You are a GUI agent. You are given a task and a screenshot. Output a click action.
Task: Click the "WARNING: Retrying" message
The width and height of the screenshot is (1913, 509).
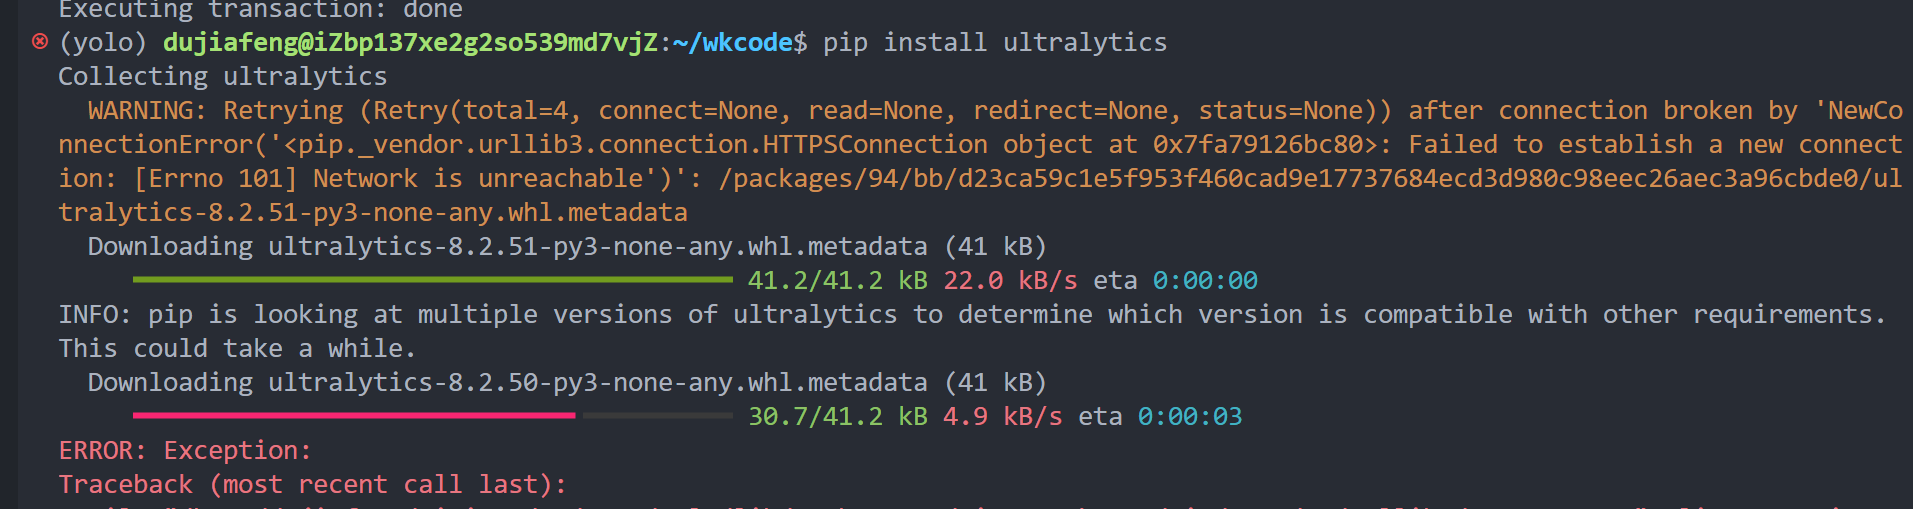(215, 110)
